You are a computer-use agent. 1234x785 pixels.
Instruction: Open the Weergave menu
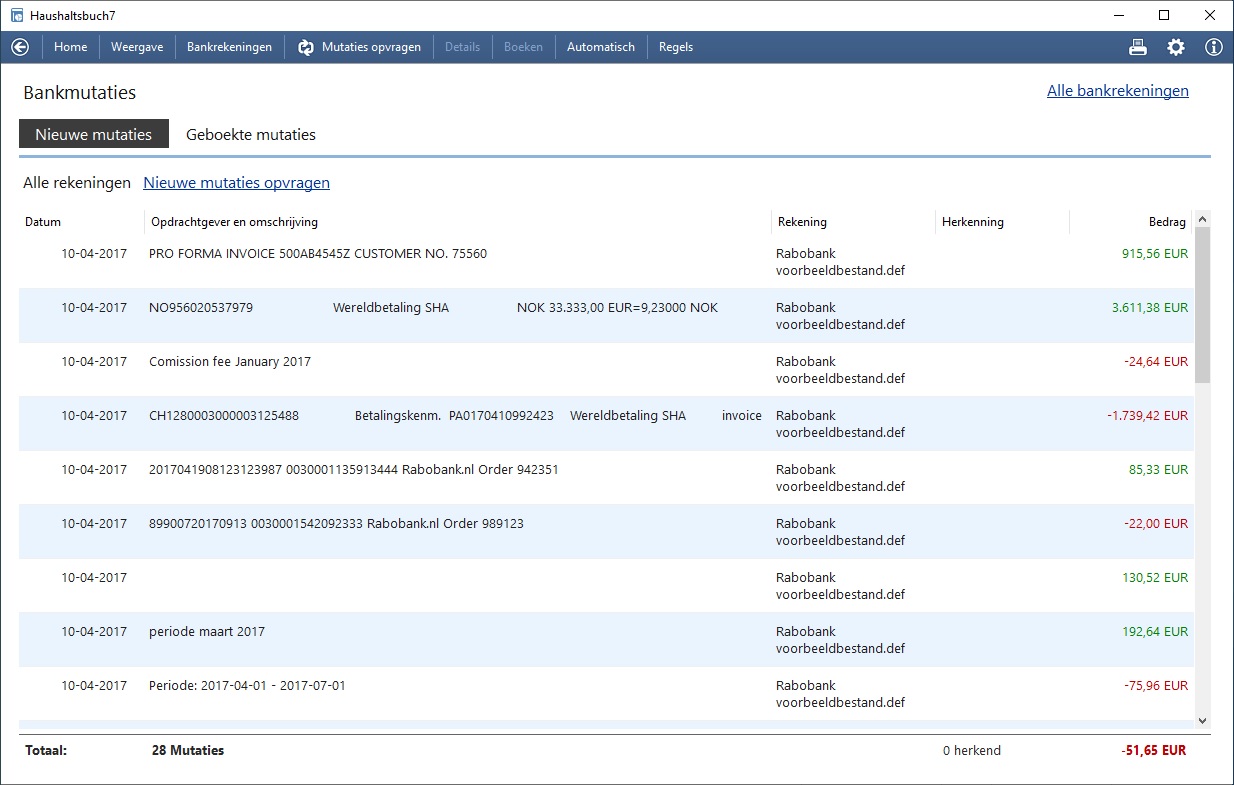[x=137, y=47]
